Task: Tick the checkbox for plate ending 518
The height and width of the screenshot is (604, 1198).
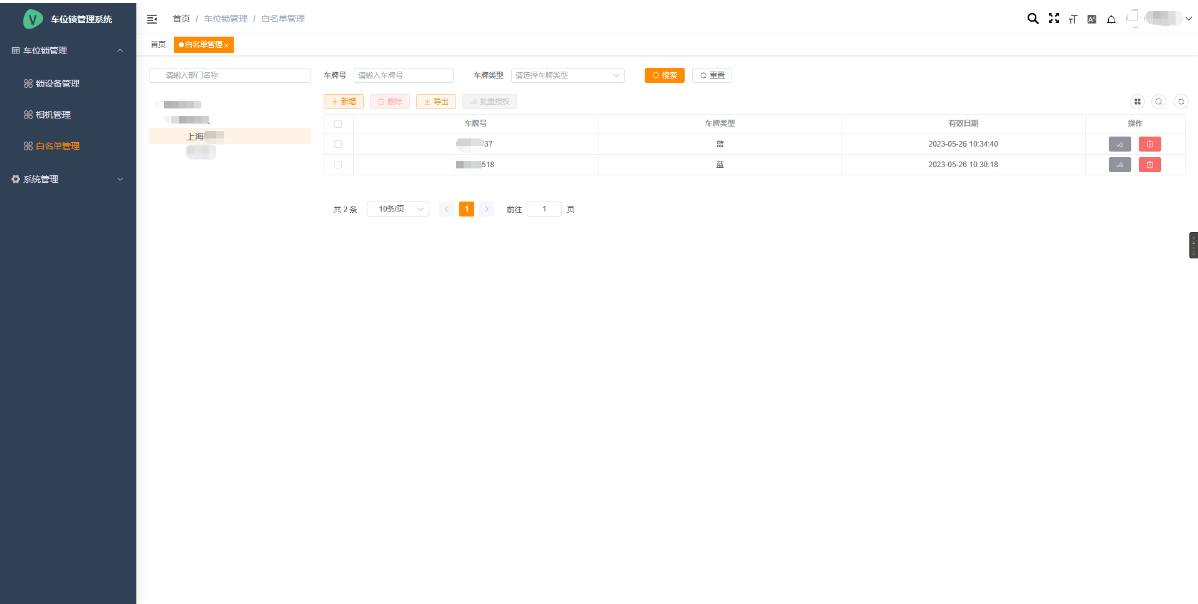Action: pyautogui.click(x=338, y=164)
